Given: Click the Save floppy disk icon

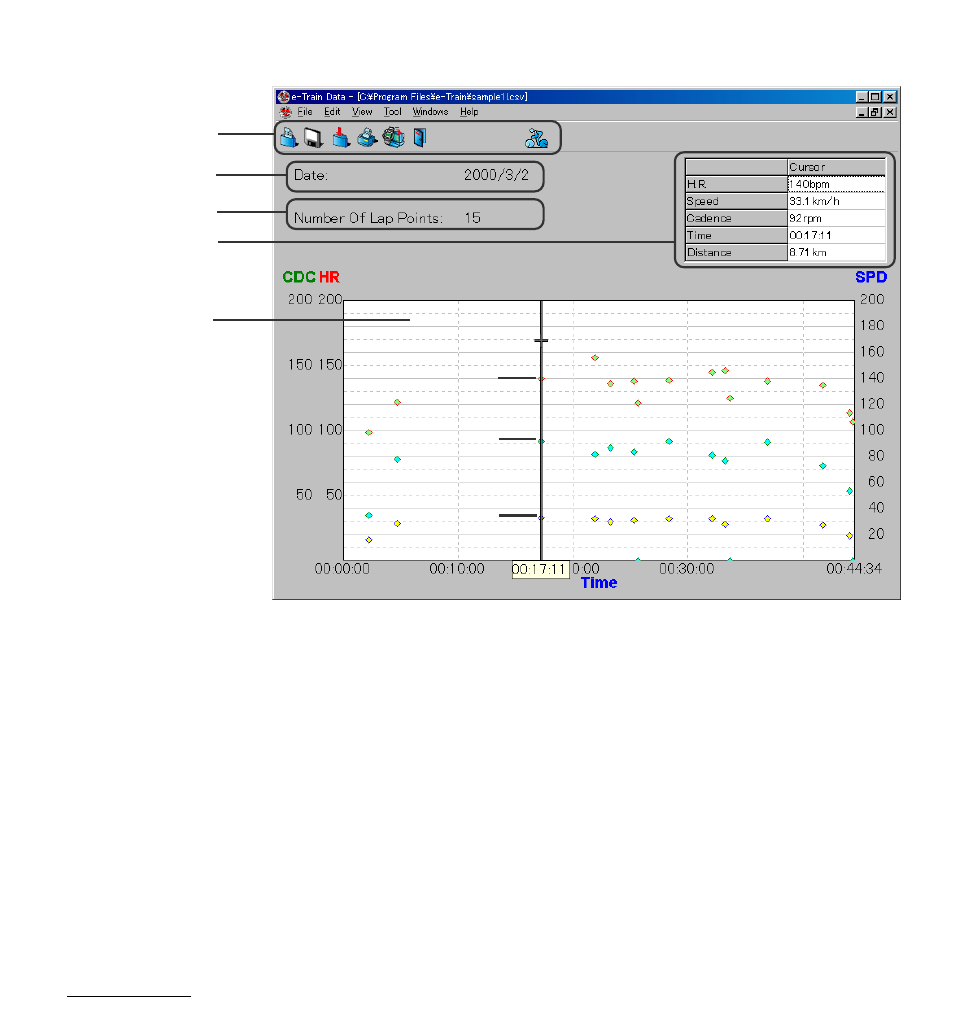Looking at the screenshot, I should tap(314, 138).
